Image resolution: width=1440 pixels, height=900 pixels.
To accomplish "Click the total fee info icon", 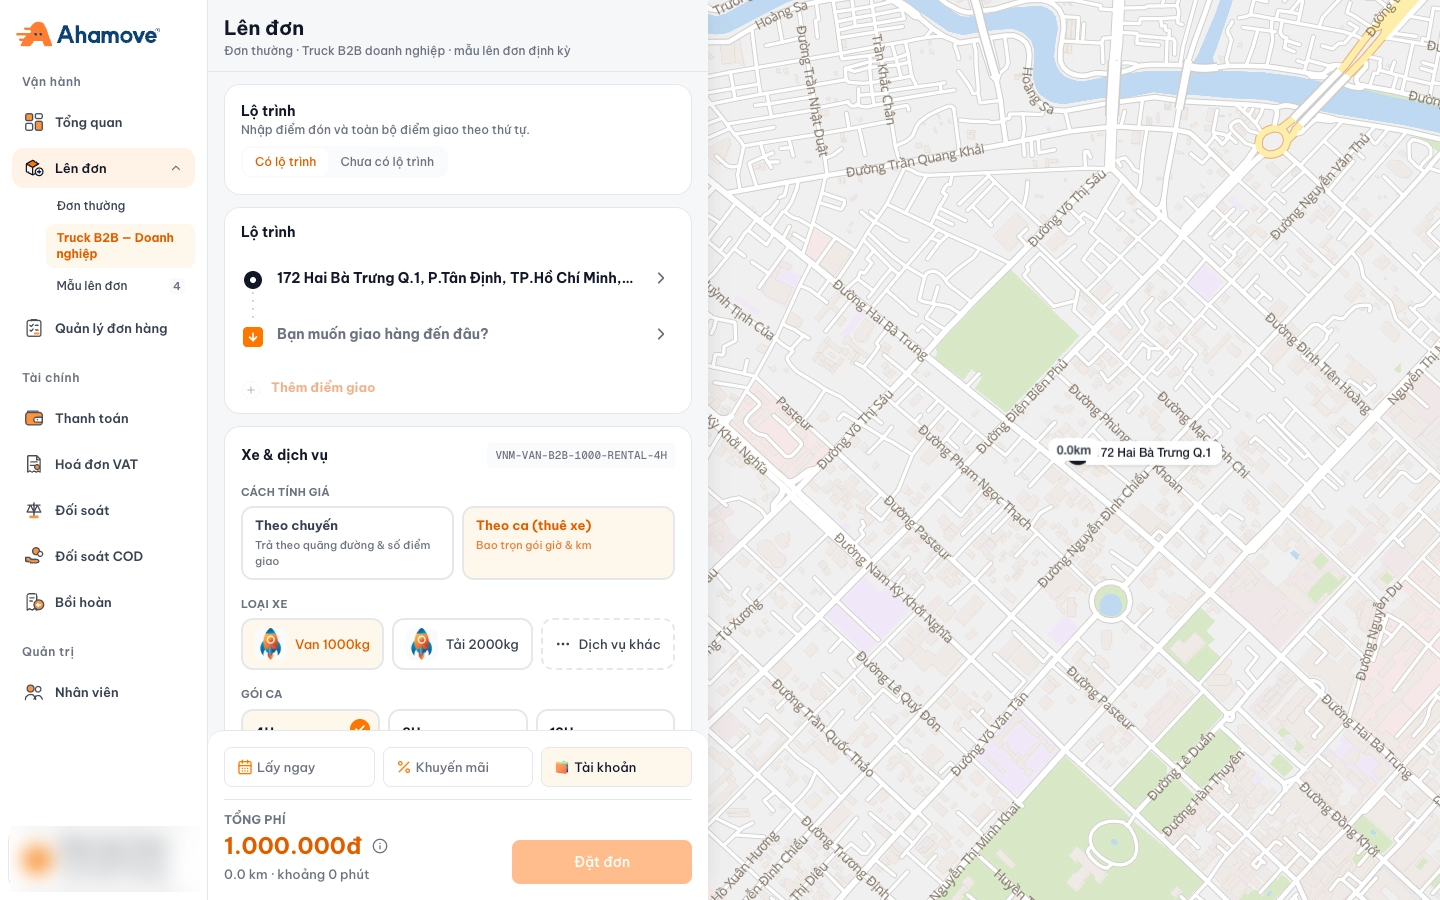I will click(x=380, y=846).
